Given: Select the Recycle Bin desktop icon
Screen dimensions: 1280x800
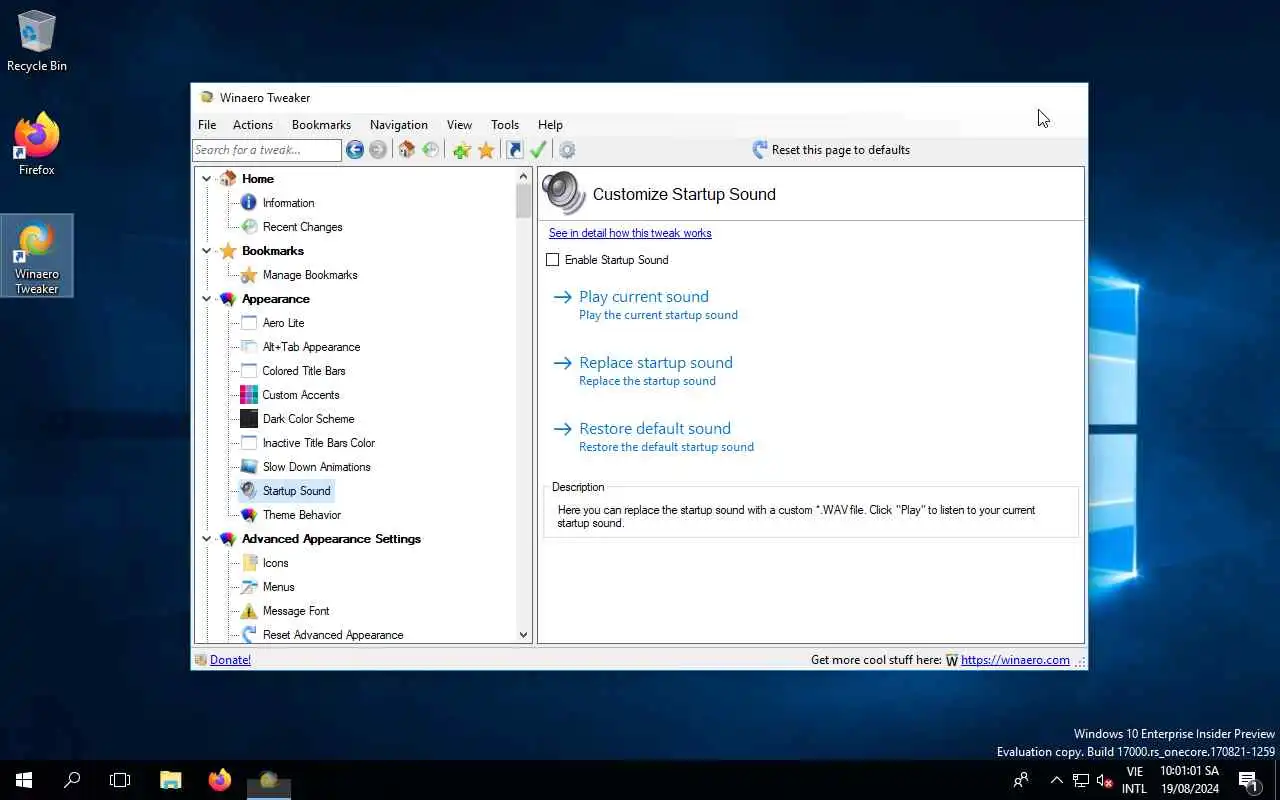Looking at the screenshot, I should [x=37, y=41].
